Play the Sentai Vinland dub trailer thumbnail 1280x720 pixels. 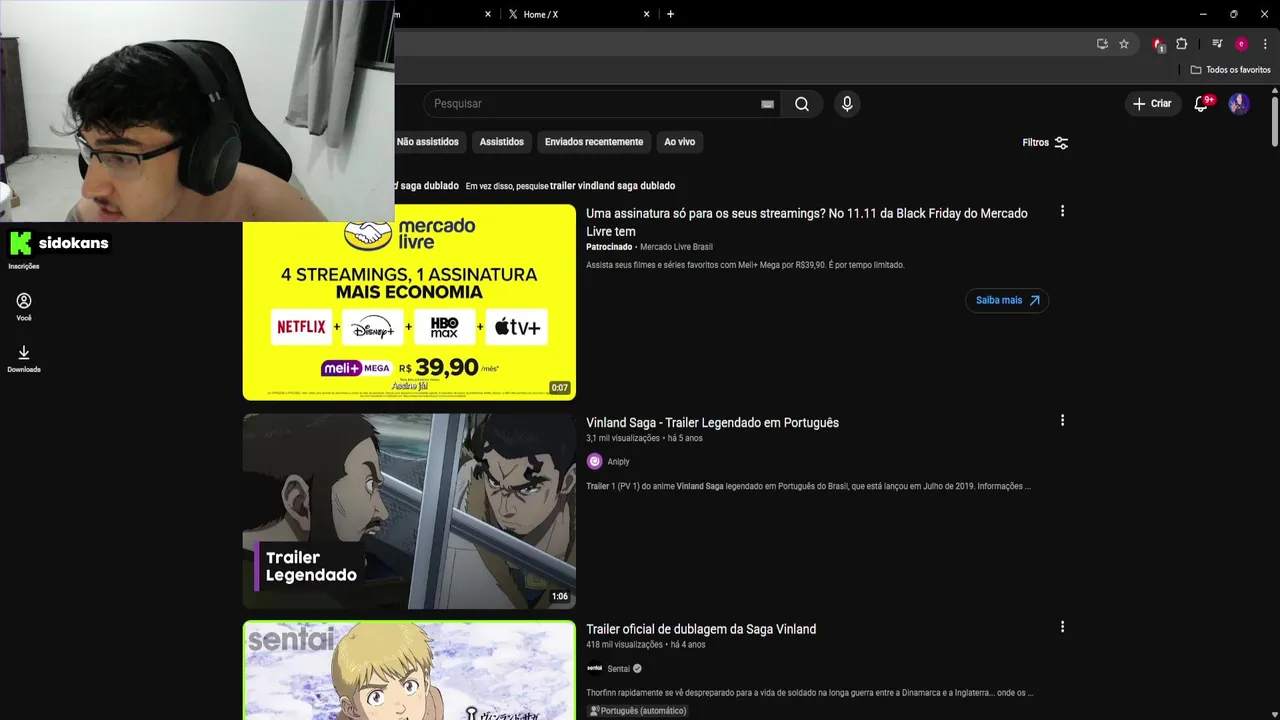(x=409, y=670)
